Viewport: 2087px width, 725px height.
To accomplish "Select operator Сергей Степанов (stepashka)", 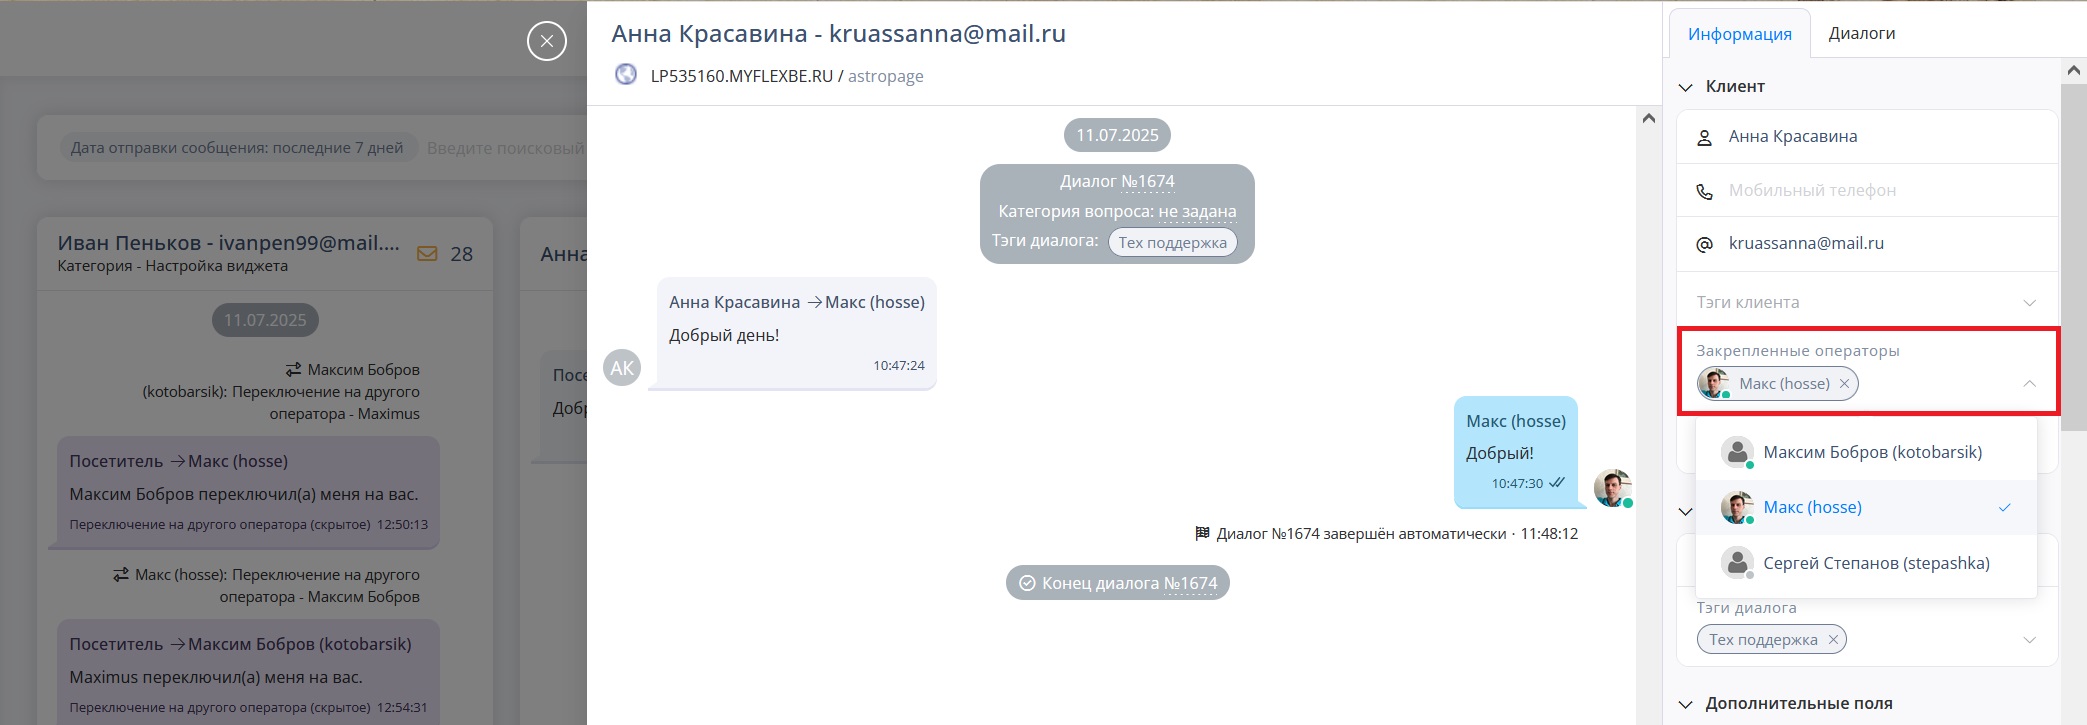I will (1875, 563).
